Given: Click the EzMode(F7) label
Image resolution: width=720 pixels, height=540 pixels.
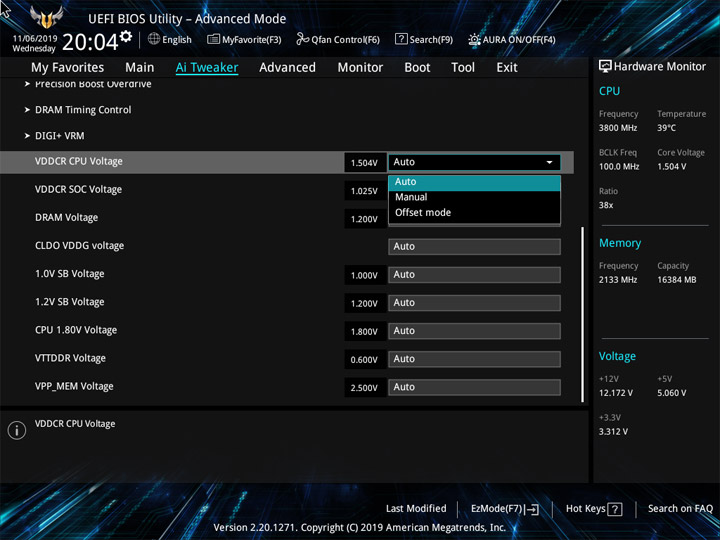Looking at the screenshot, I should [497, 509].
